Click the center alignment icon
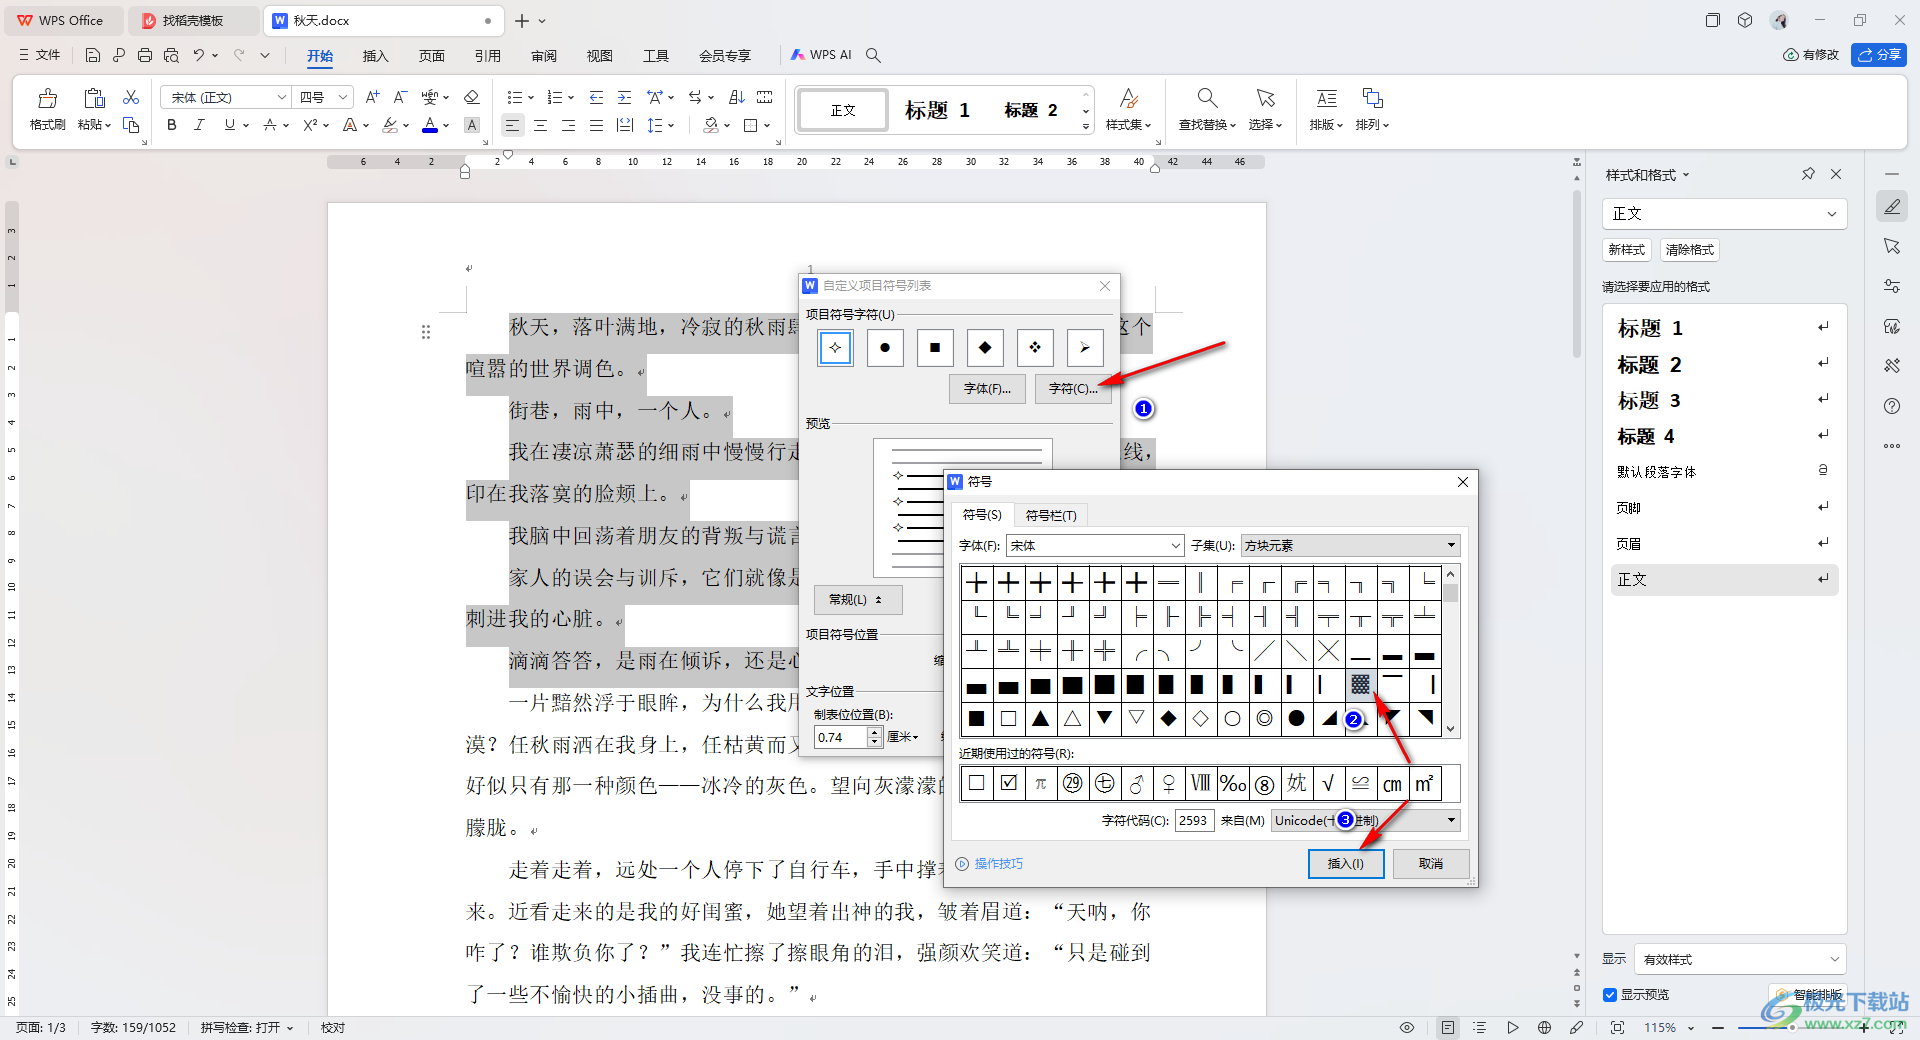 540,125
